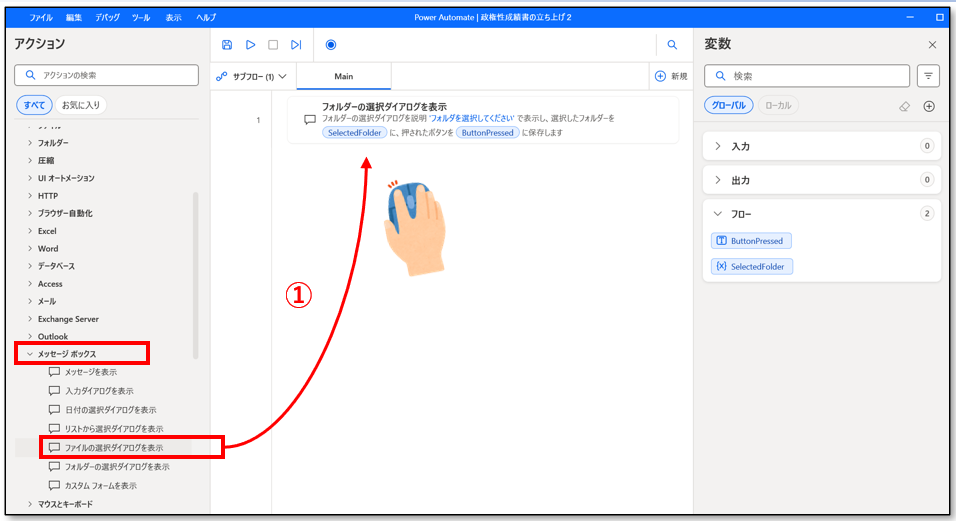Expand the 入力 variables section
Viewport: 956px width, 521px height.
coord(740,146)
